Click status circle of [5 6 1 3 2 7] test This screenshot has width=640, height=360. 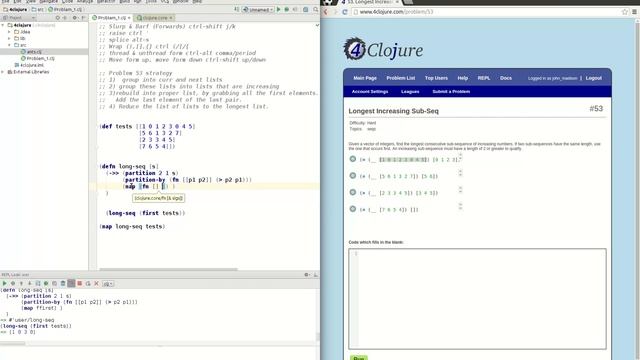click(x=353, y=176)
